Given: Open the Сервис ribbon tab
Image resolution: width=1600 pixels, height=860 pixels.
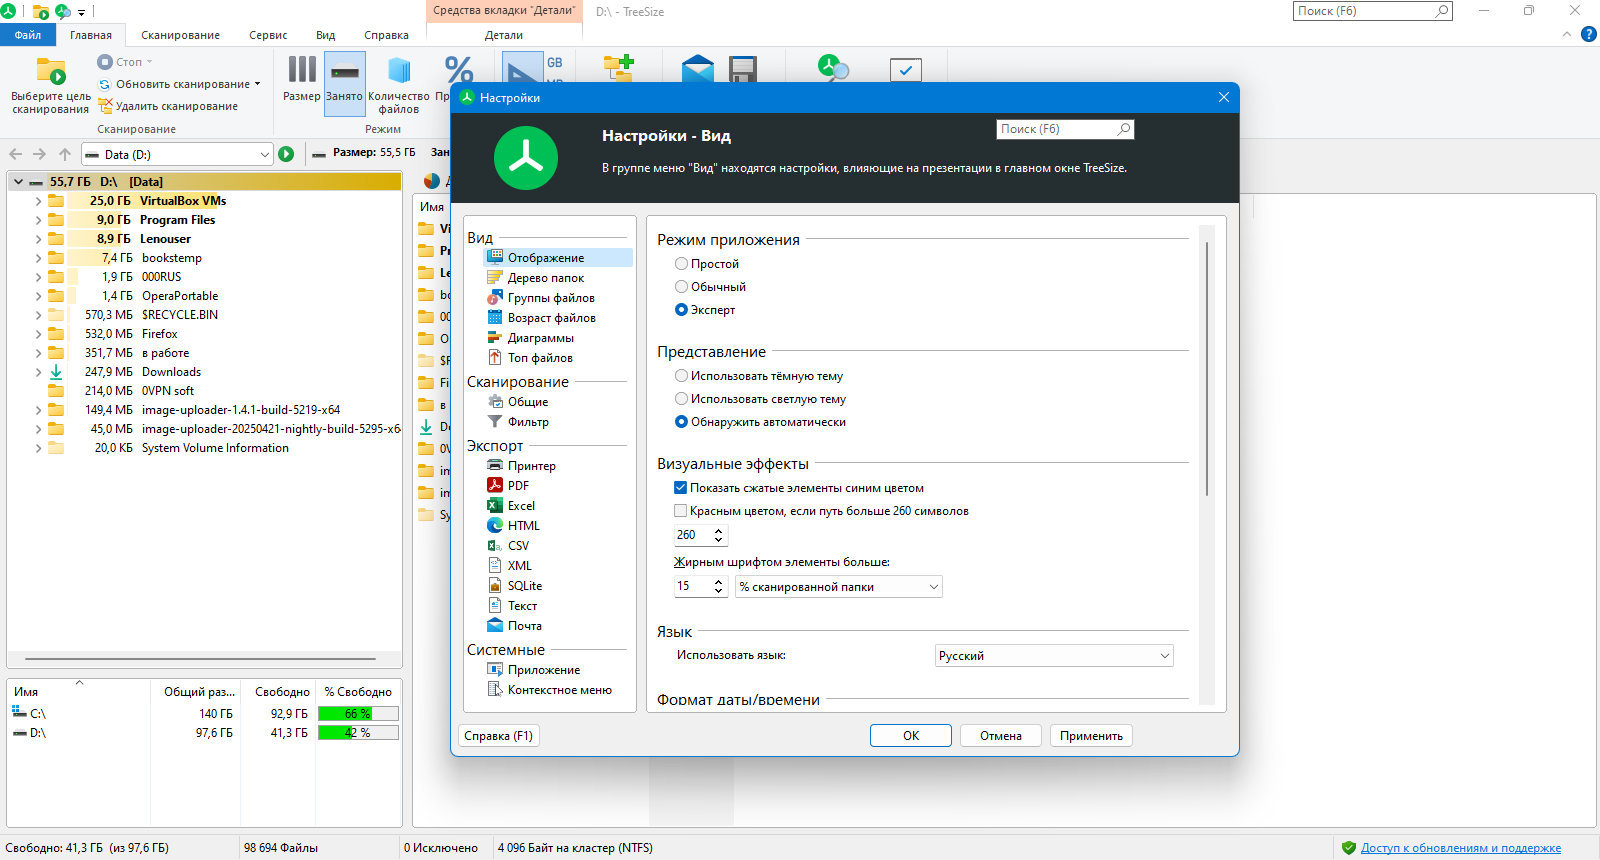Looking at the screenshot, I should point(268,35).
